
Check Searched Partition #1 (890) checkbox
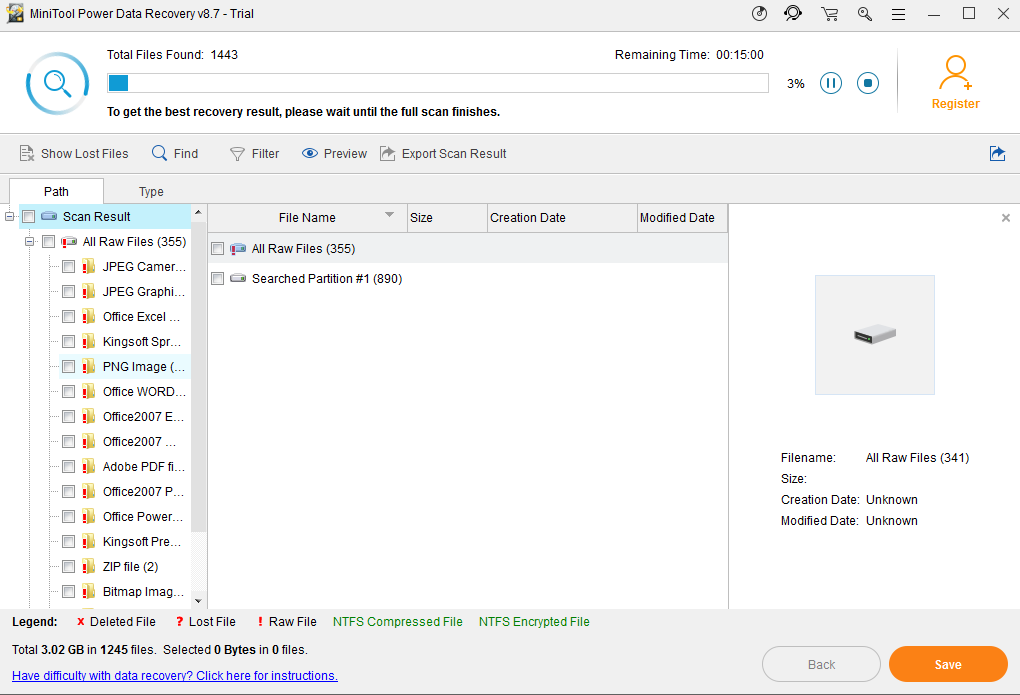218,279
